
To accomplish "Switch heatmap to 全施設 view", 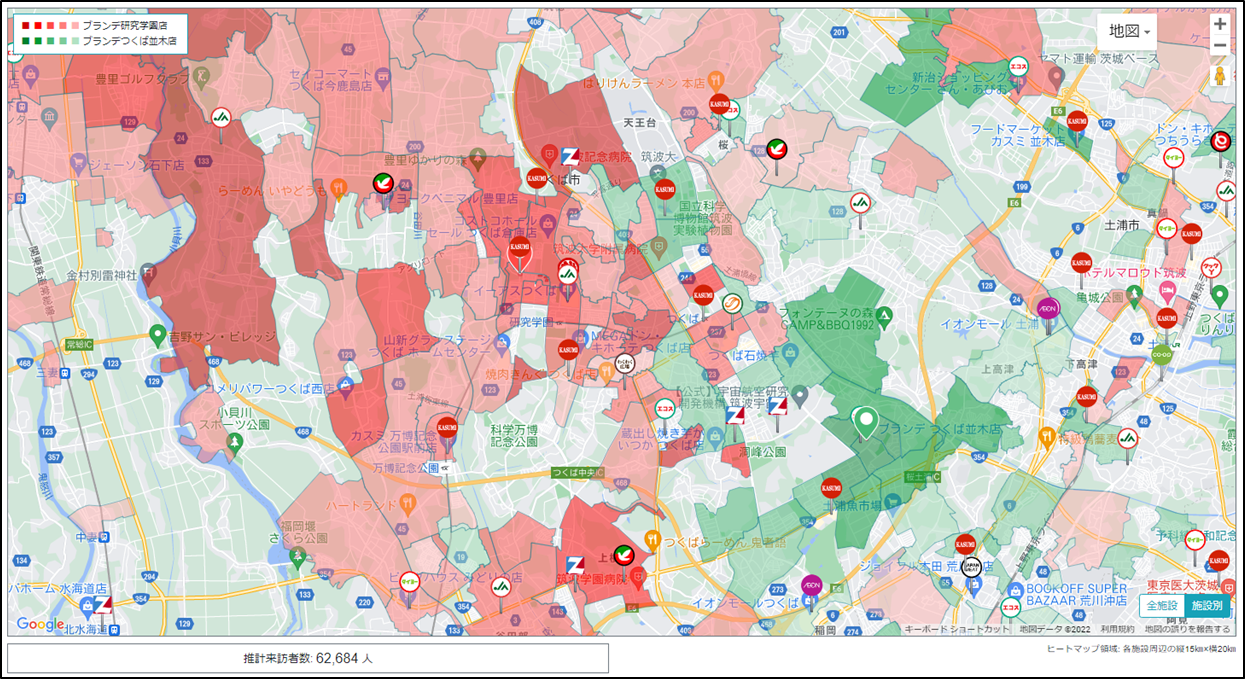I will [x=1161, y=606].
